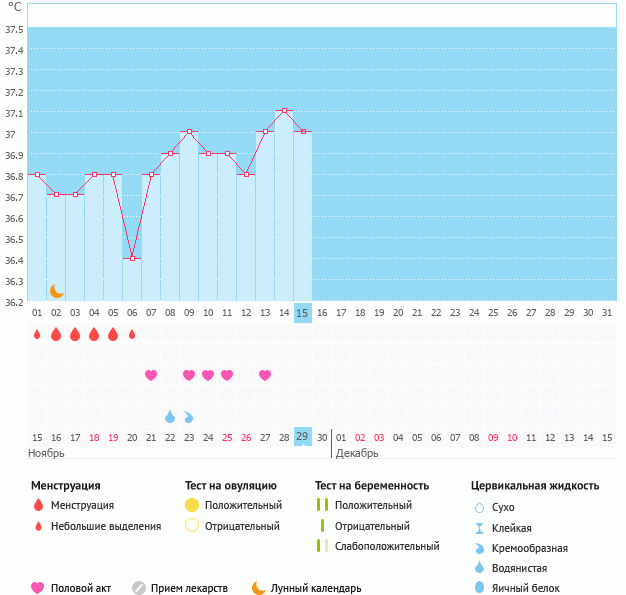Click the Половой акт heart icon in legend

pos(38,588)
